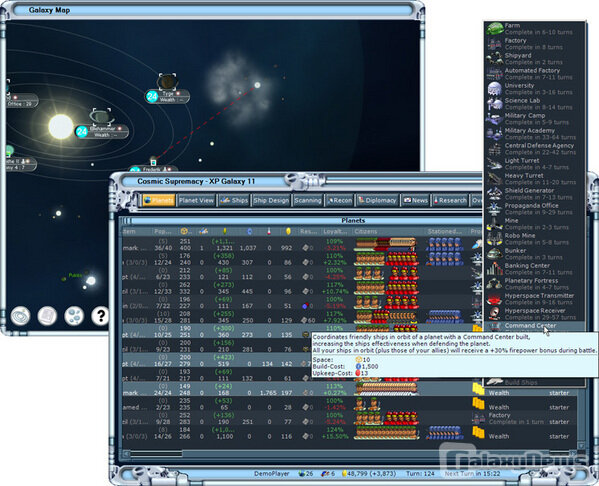Select Light Turret from build menu
Screen dimensions: 599x486
point(535,164)
